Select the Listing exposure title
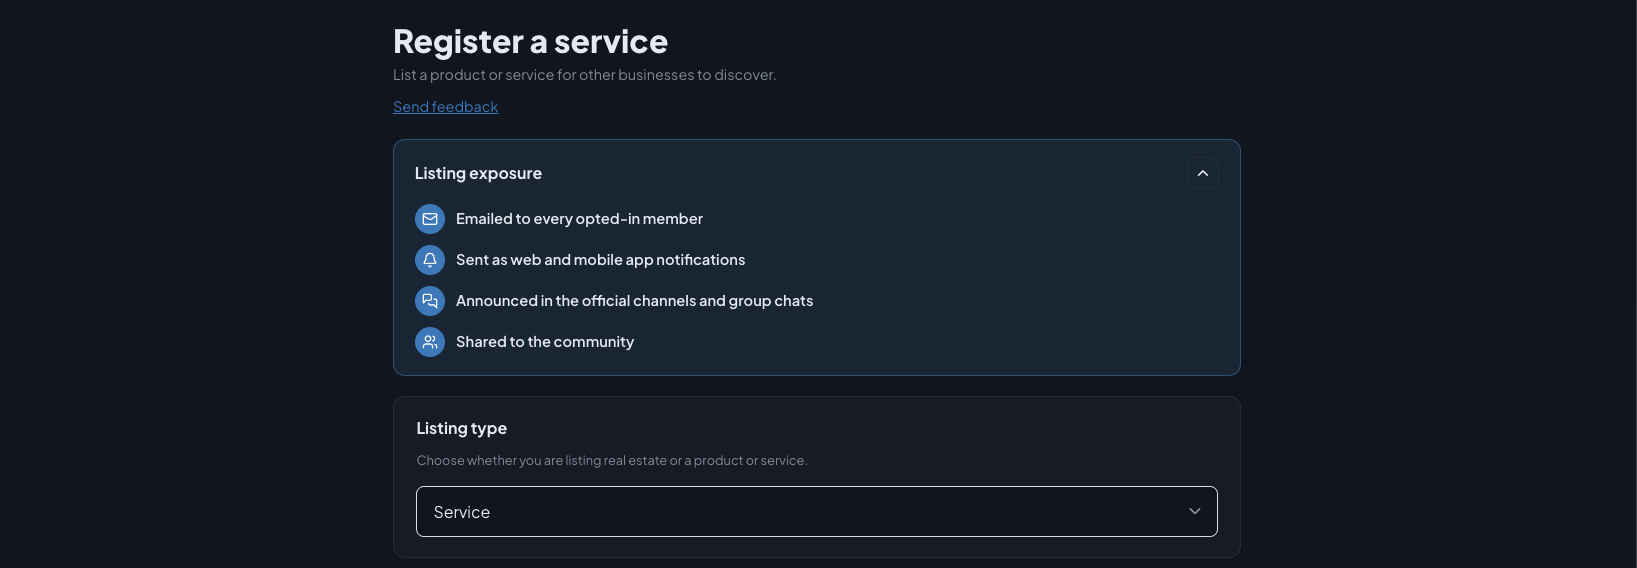Screen dimensions: 1637x568 click(478, 173)
